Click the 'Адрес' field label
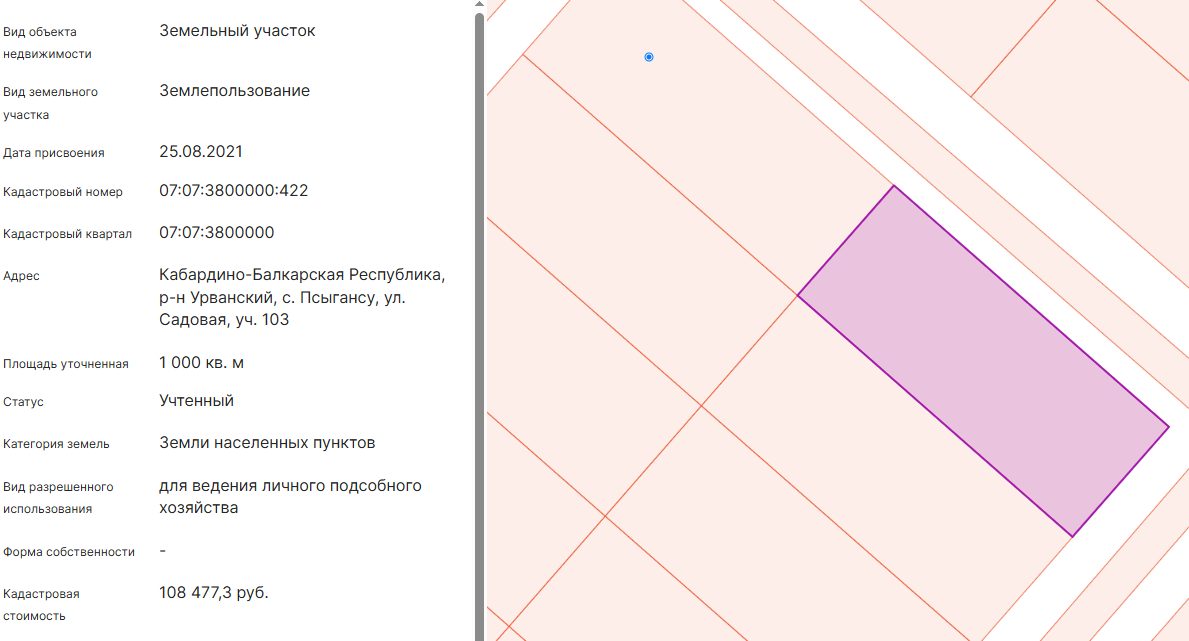This screenshot has height=641, width=1189. (x=21, y=276)
